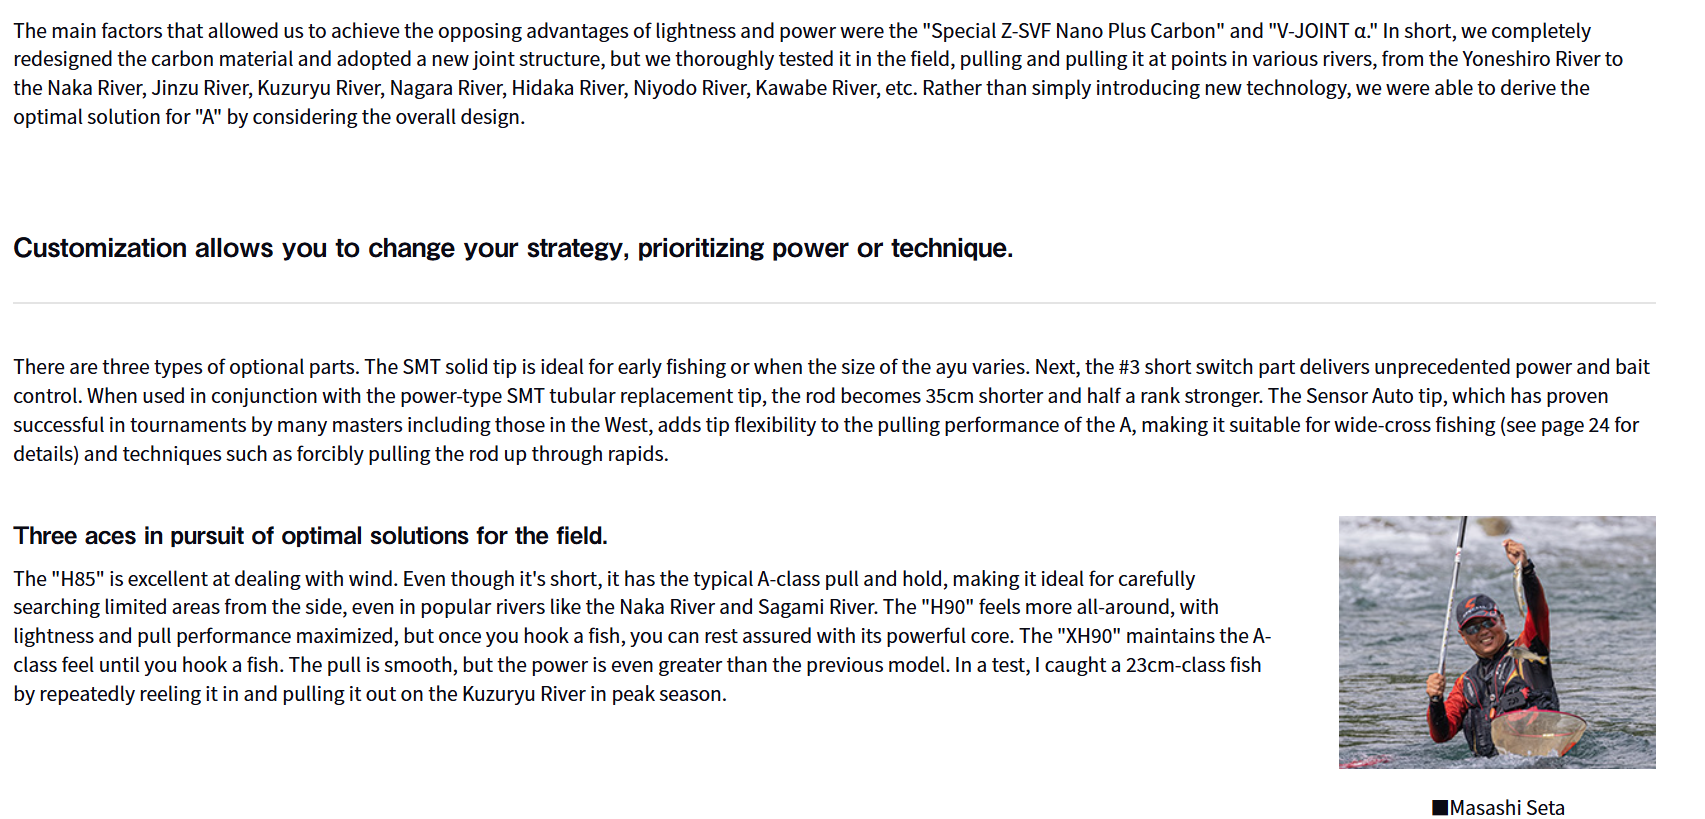Click the Customization allows you heading
Viewport: 1705px width, 819px height.
click(x=512, y=248)
